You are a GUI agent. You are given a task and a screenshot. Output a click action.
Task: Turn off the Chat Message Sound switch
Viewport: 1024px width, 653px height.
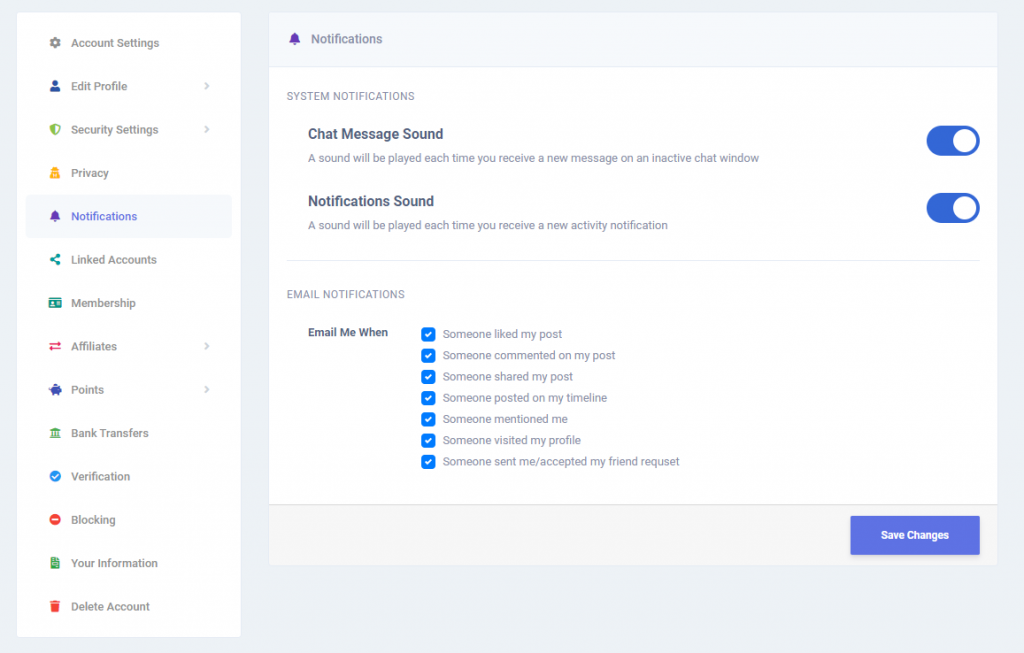click(x=953, y=141)
